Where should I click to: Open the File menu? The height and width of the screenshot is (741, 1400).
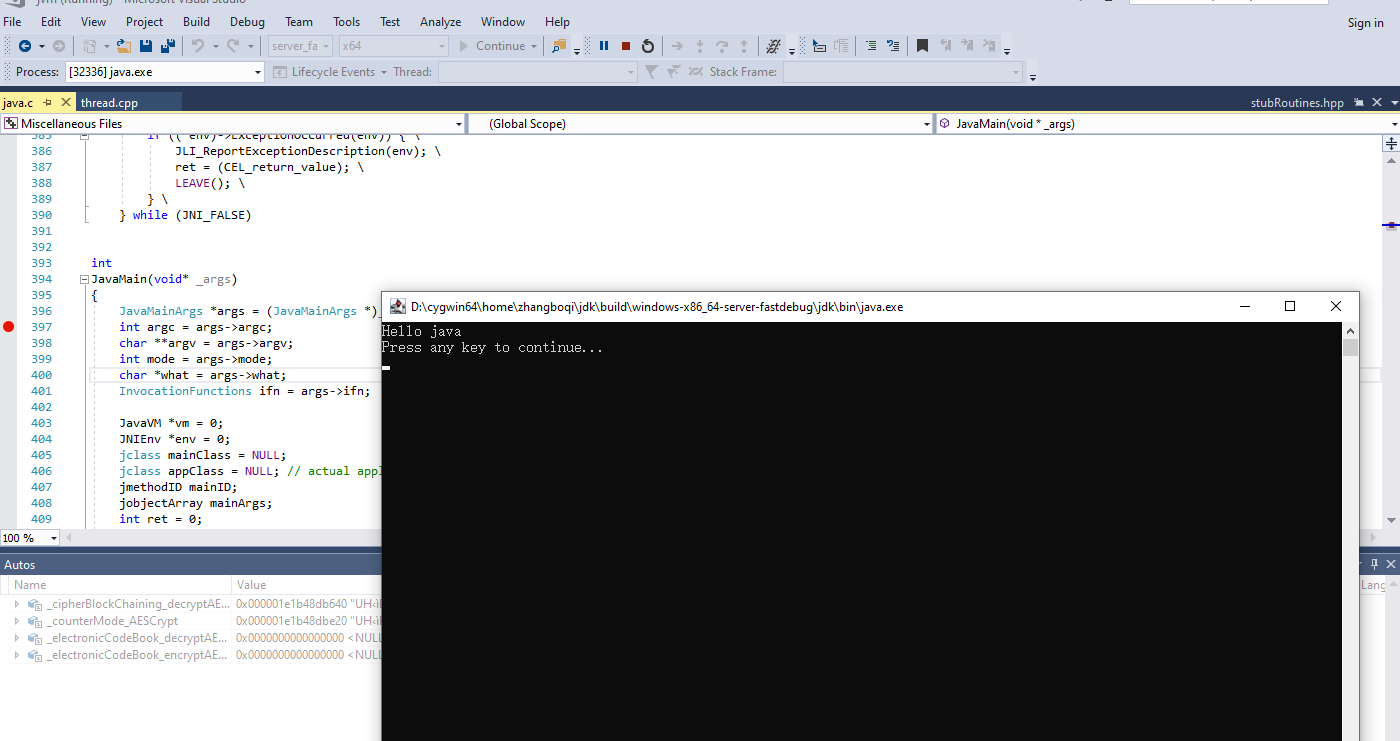click(x=12, y=22)
